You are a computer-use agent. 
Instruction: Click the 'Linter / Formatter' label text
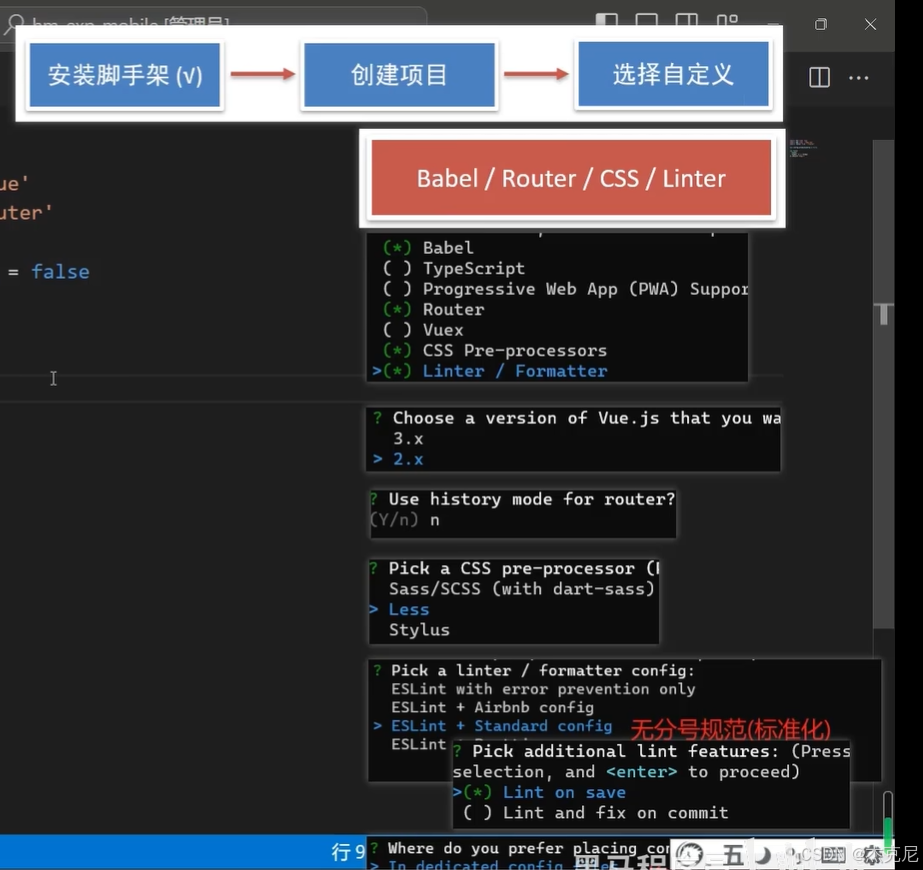tap(515, 371)
